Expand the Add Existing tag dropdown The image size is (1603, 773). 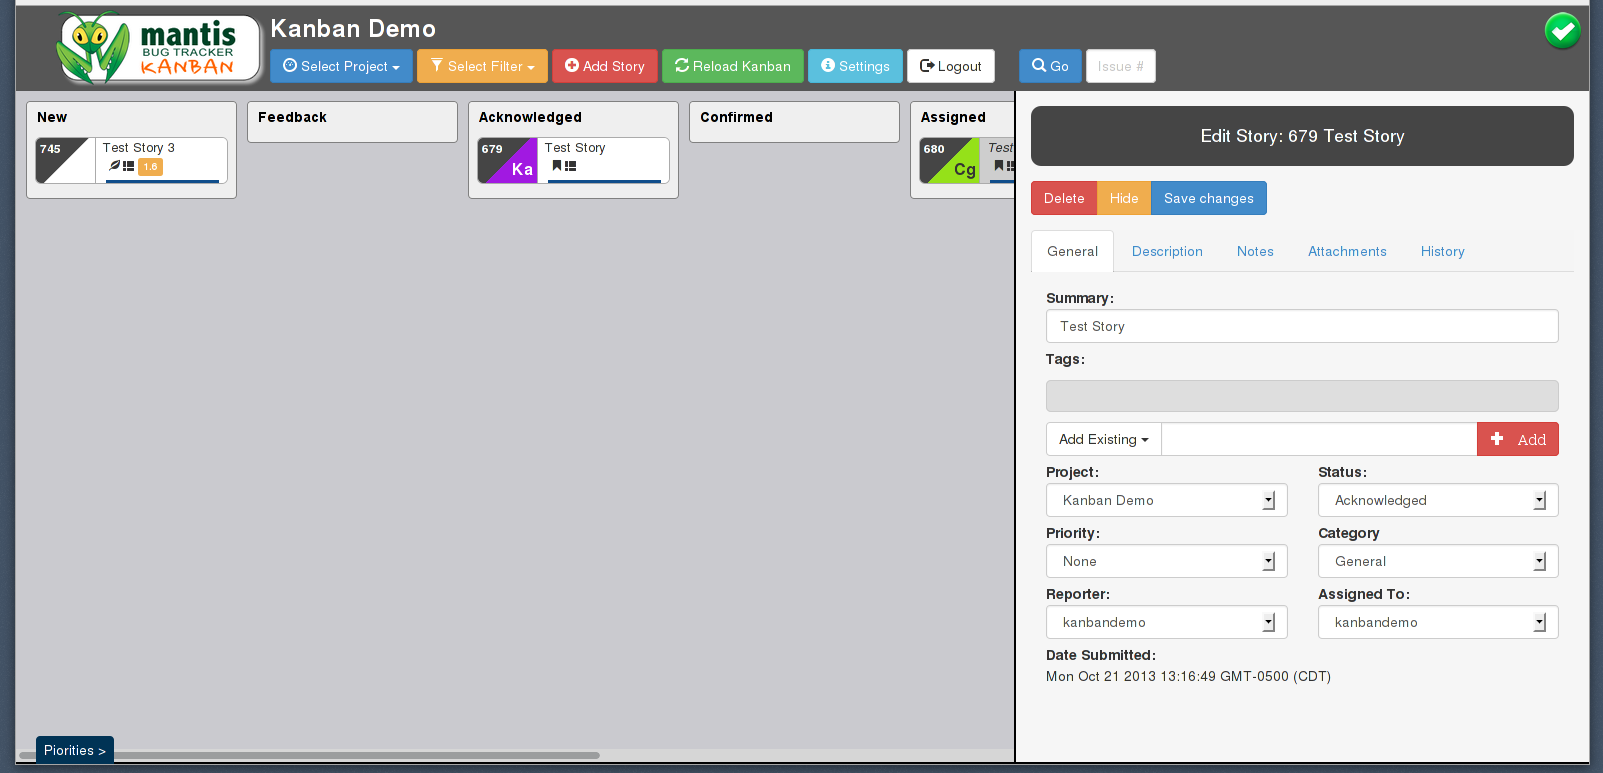click(1103, 439)
